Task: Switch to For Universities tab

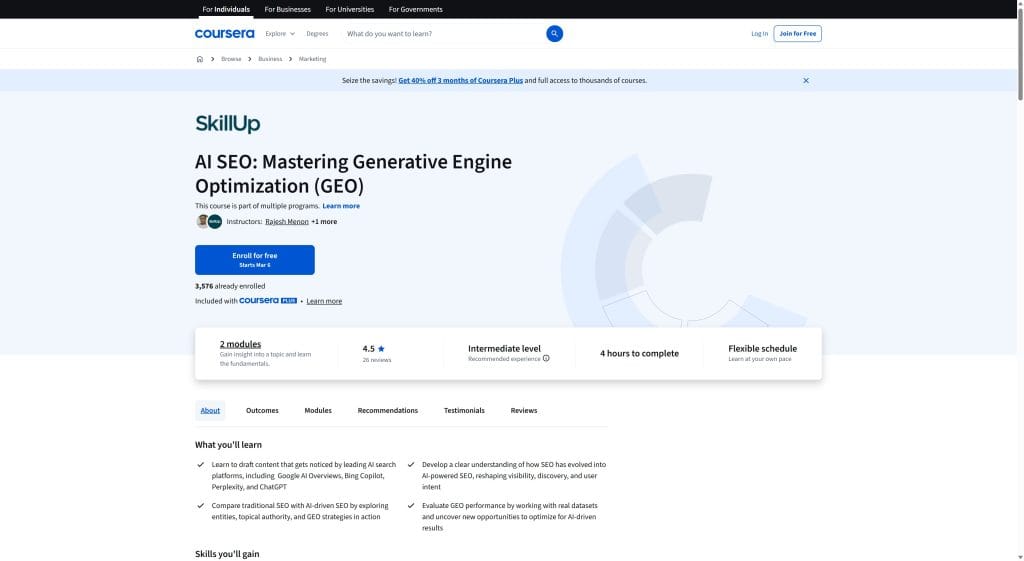Action: (349, 9)
